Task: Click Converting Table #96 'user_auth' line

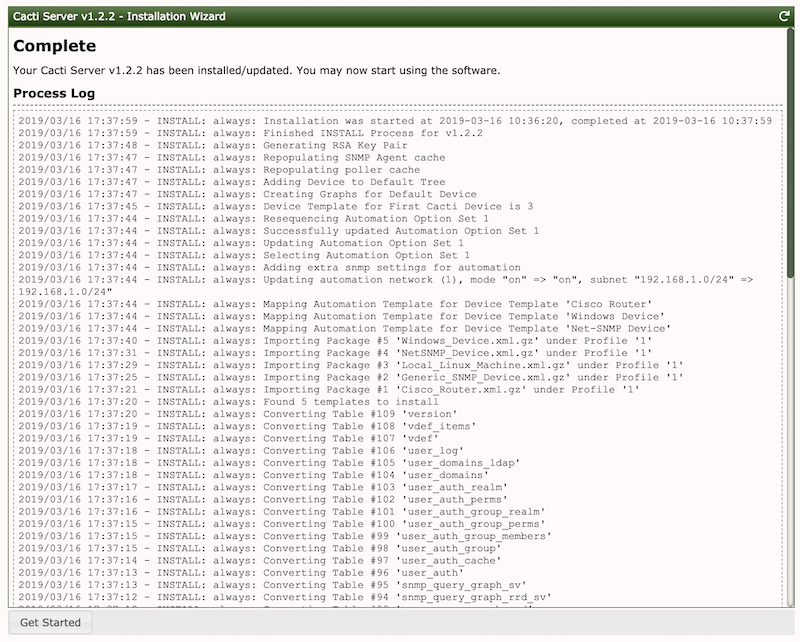Action: tap(241, 574)
